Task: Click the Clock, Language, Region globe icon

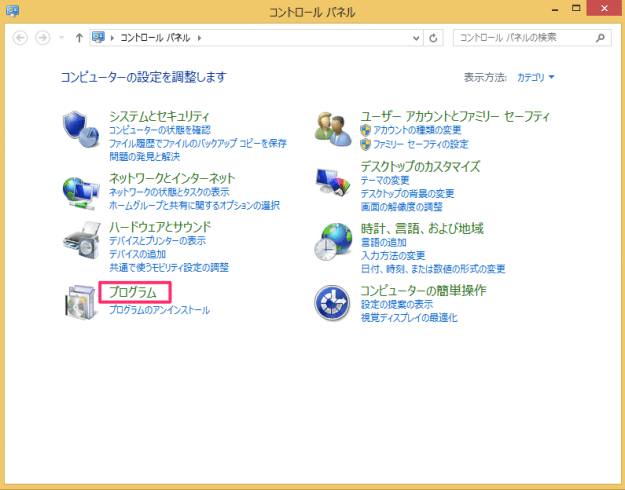Action: 333,242
